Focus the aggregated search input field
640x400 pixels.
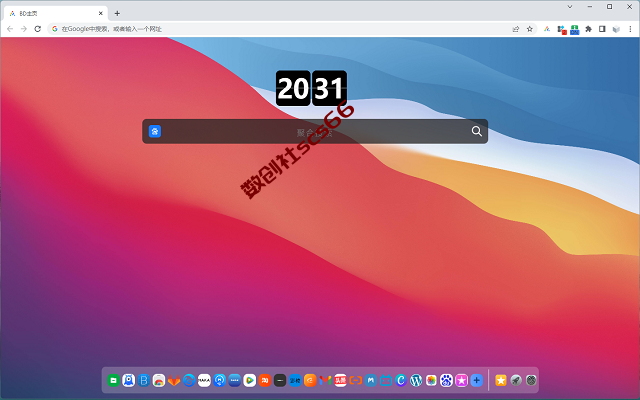pyautogui.click(x=315, y=131)
